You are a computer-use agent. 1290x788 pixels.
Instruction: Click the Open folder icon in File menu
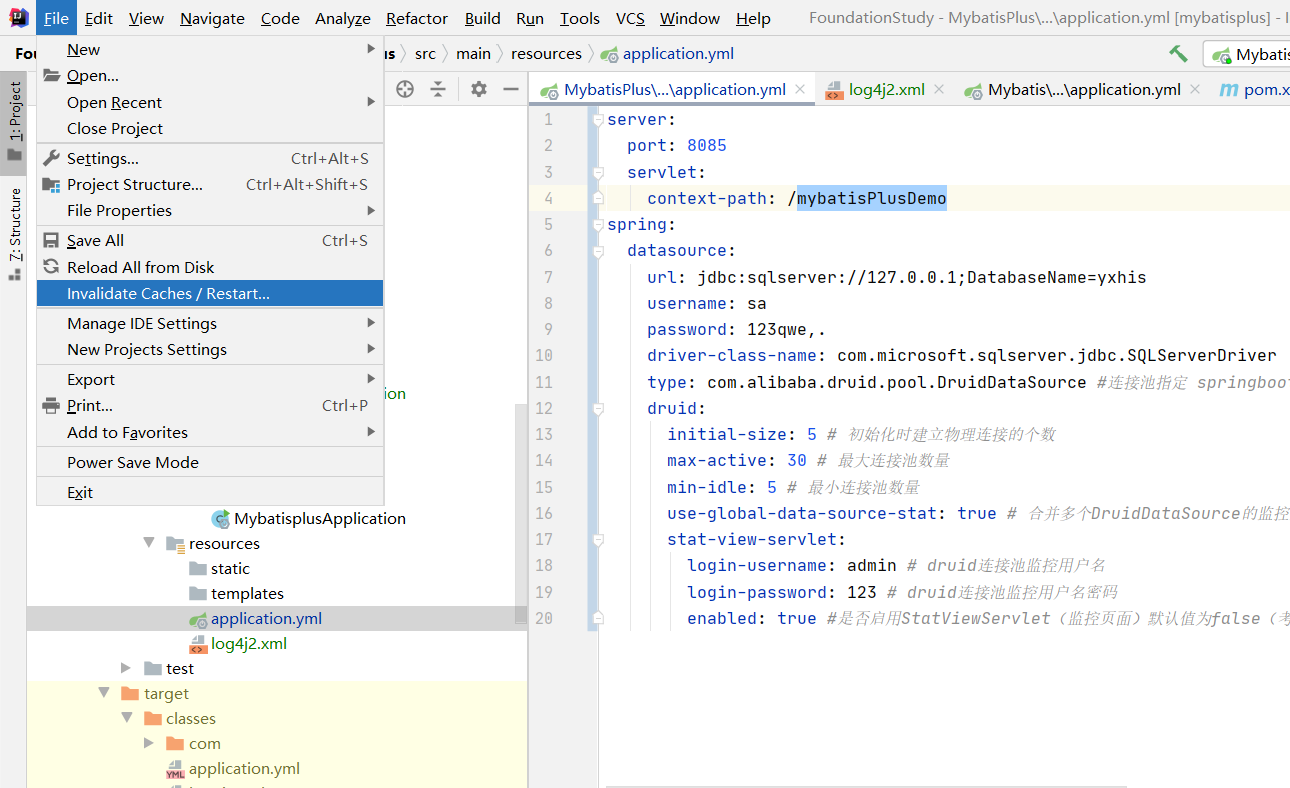click(x=52, y=76)
